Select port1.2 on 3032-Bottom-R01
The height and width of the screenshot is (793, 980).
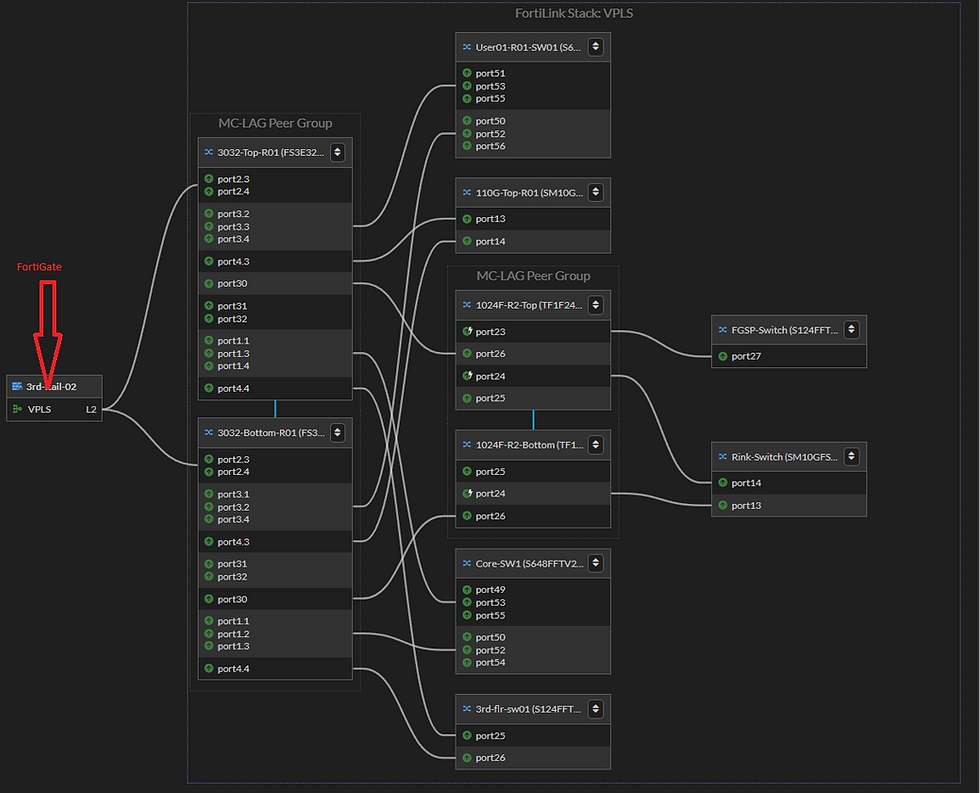[x=233, y=634]
